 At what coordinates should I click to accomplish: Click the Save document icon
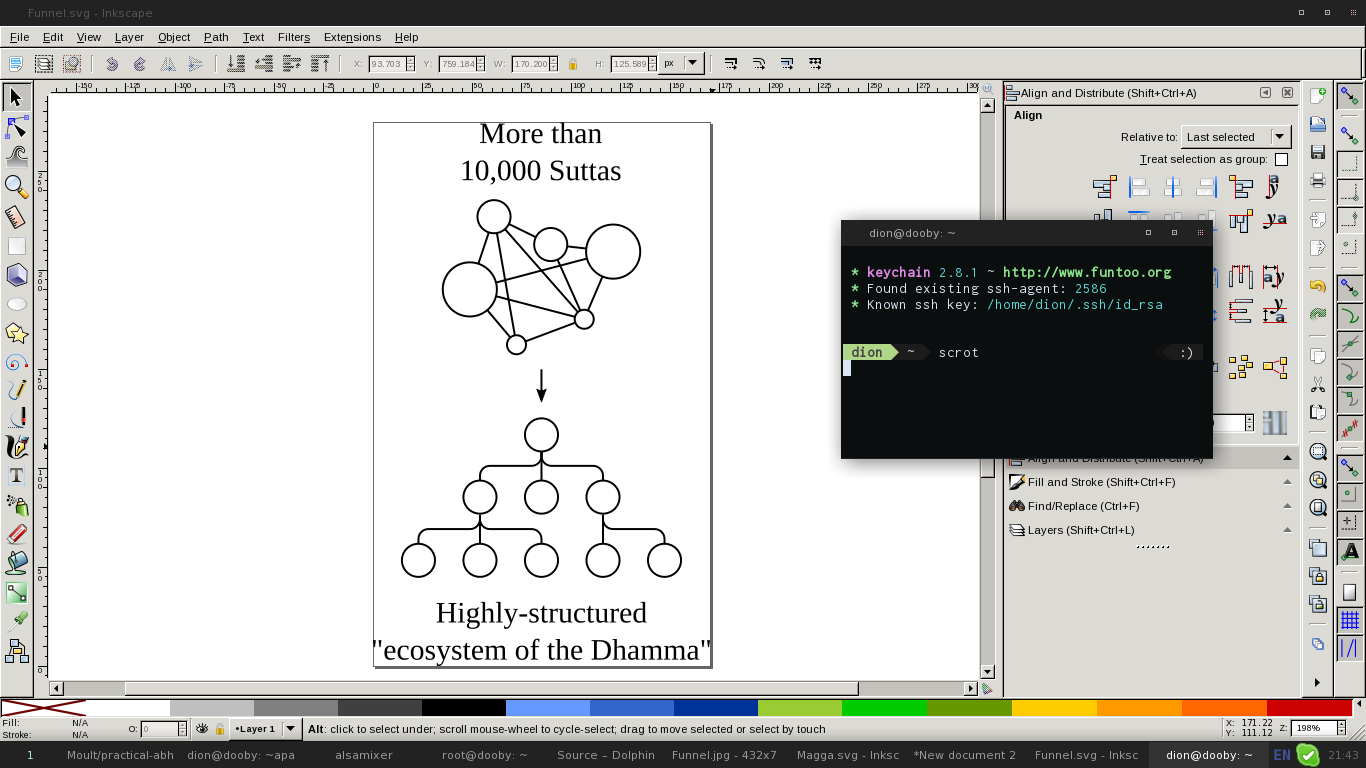[1318, 152]
